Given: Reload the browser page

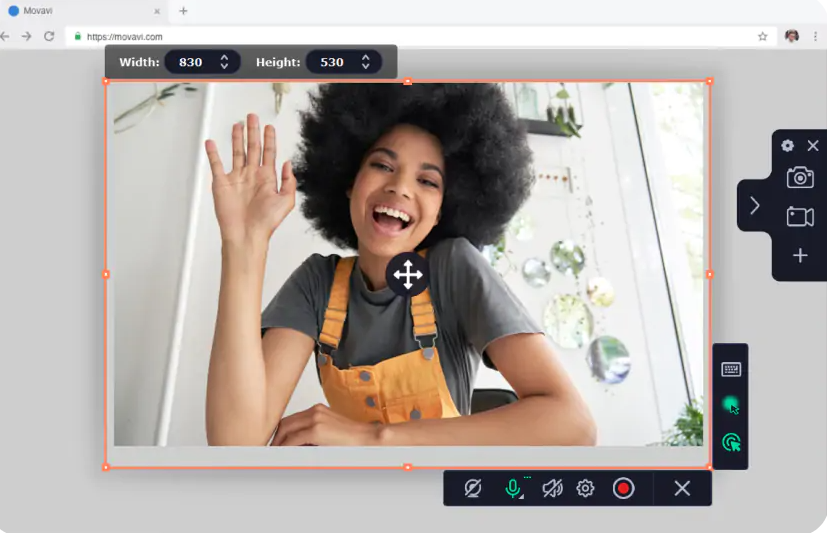Looking at the screenshot, I should pos(49,36).
